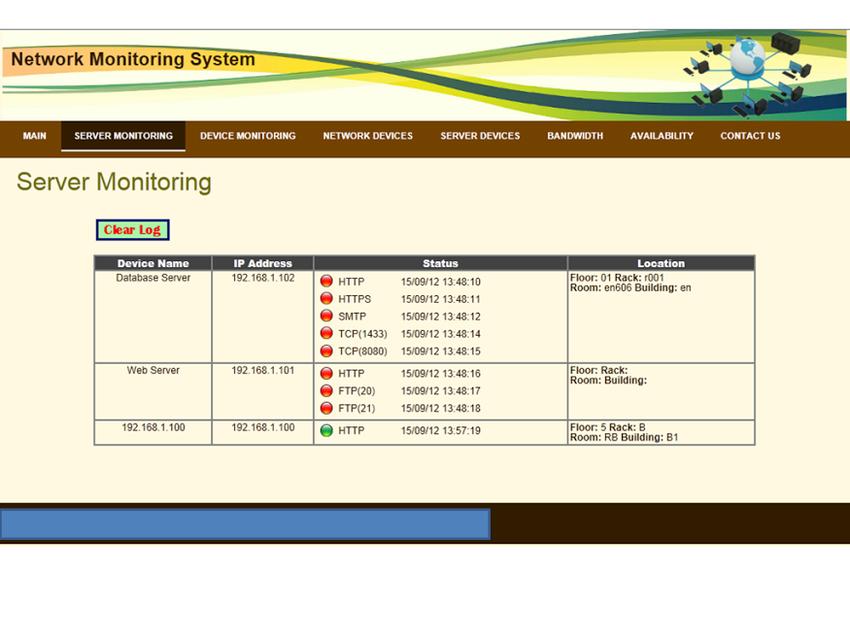Open the Network Monitoring System home via title

133,59
